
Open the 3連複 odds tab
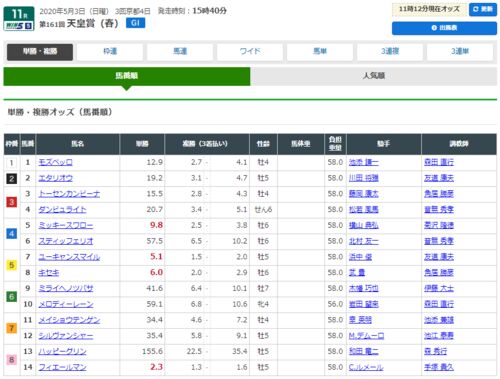390,52
